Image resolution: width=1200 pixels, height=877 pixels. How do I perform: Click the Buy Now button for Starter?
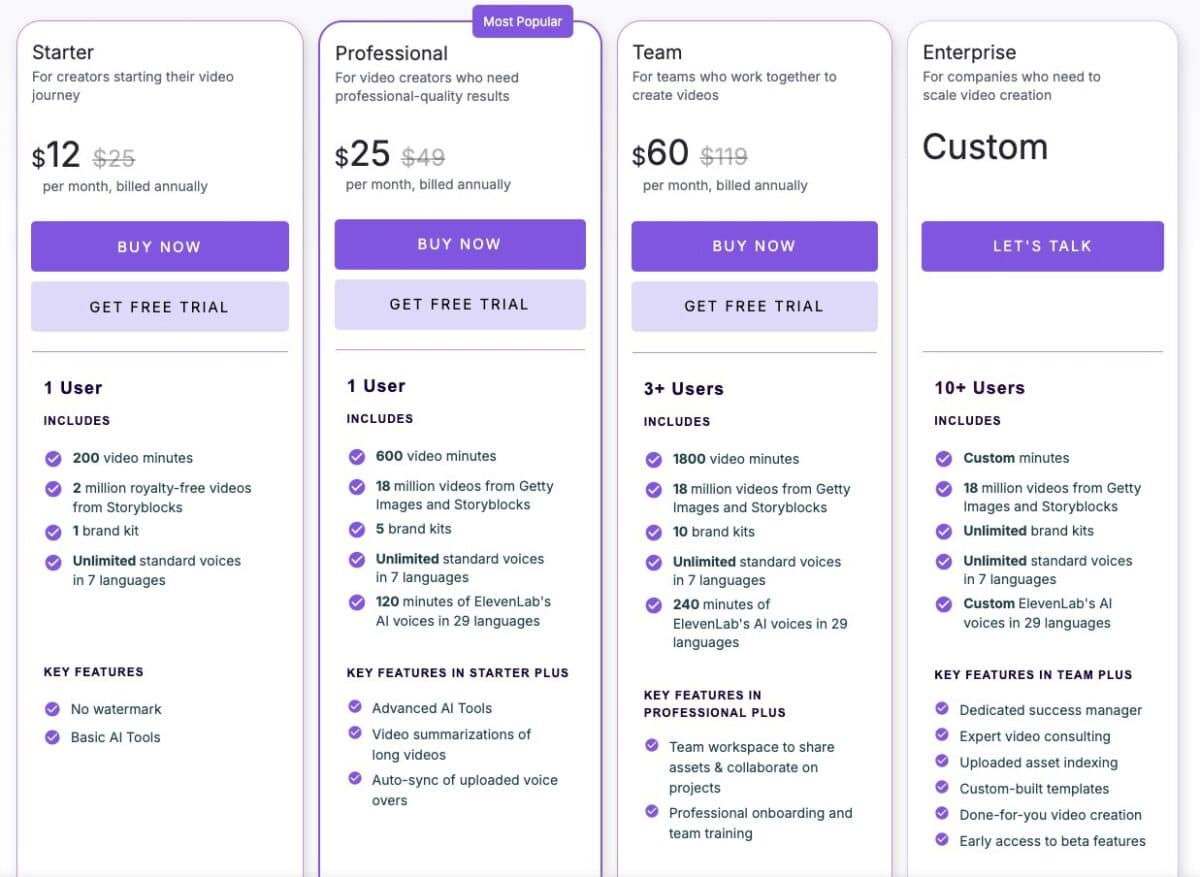coord(160,247)
